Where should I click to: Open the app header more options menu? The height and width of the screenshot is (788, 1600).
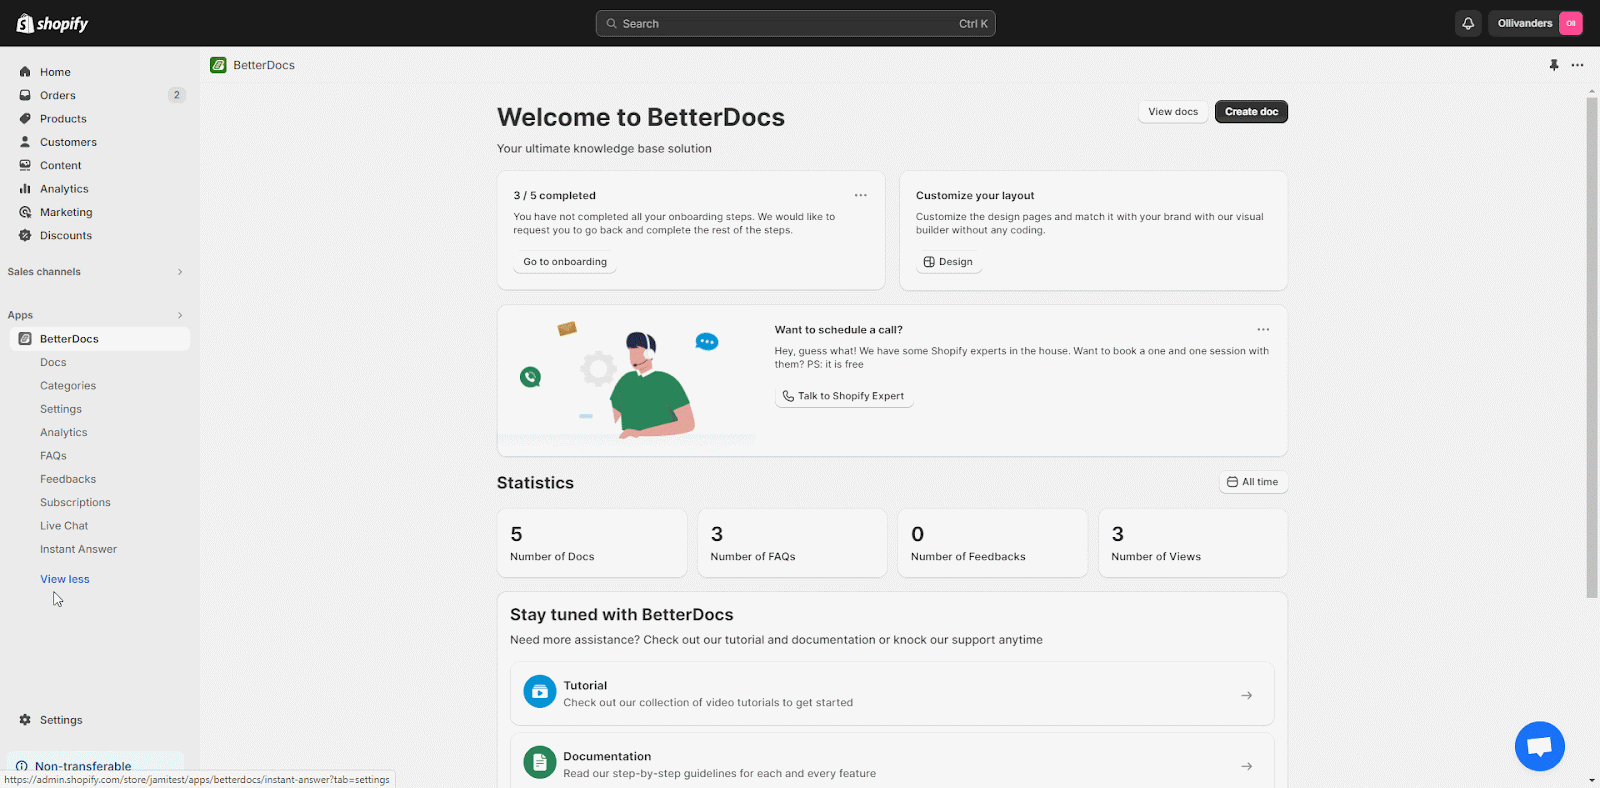click(x=1577, y=65)
